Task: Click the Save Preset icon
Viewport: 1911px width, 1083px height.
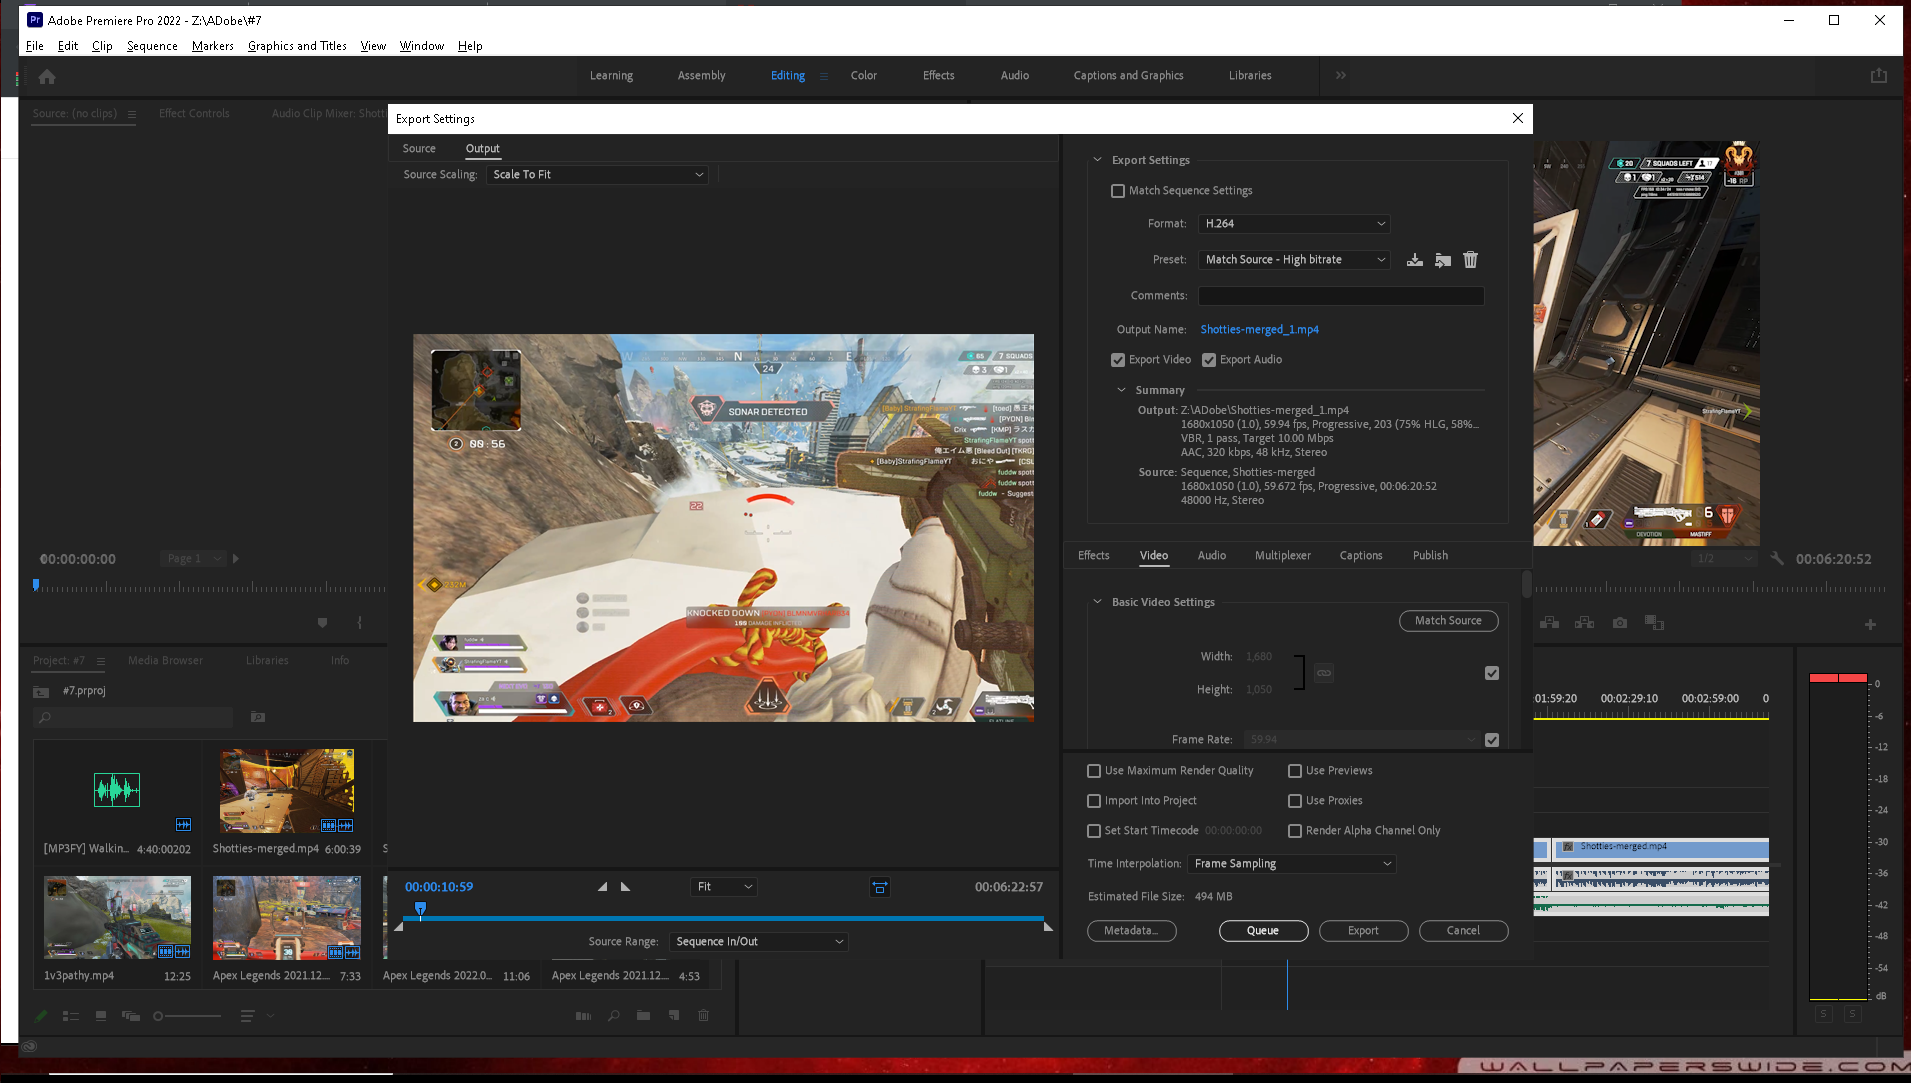Action: 1415,260
